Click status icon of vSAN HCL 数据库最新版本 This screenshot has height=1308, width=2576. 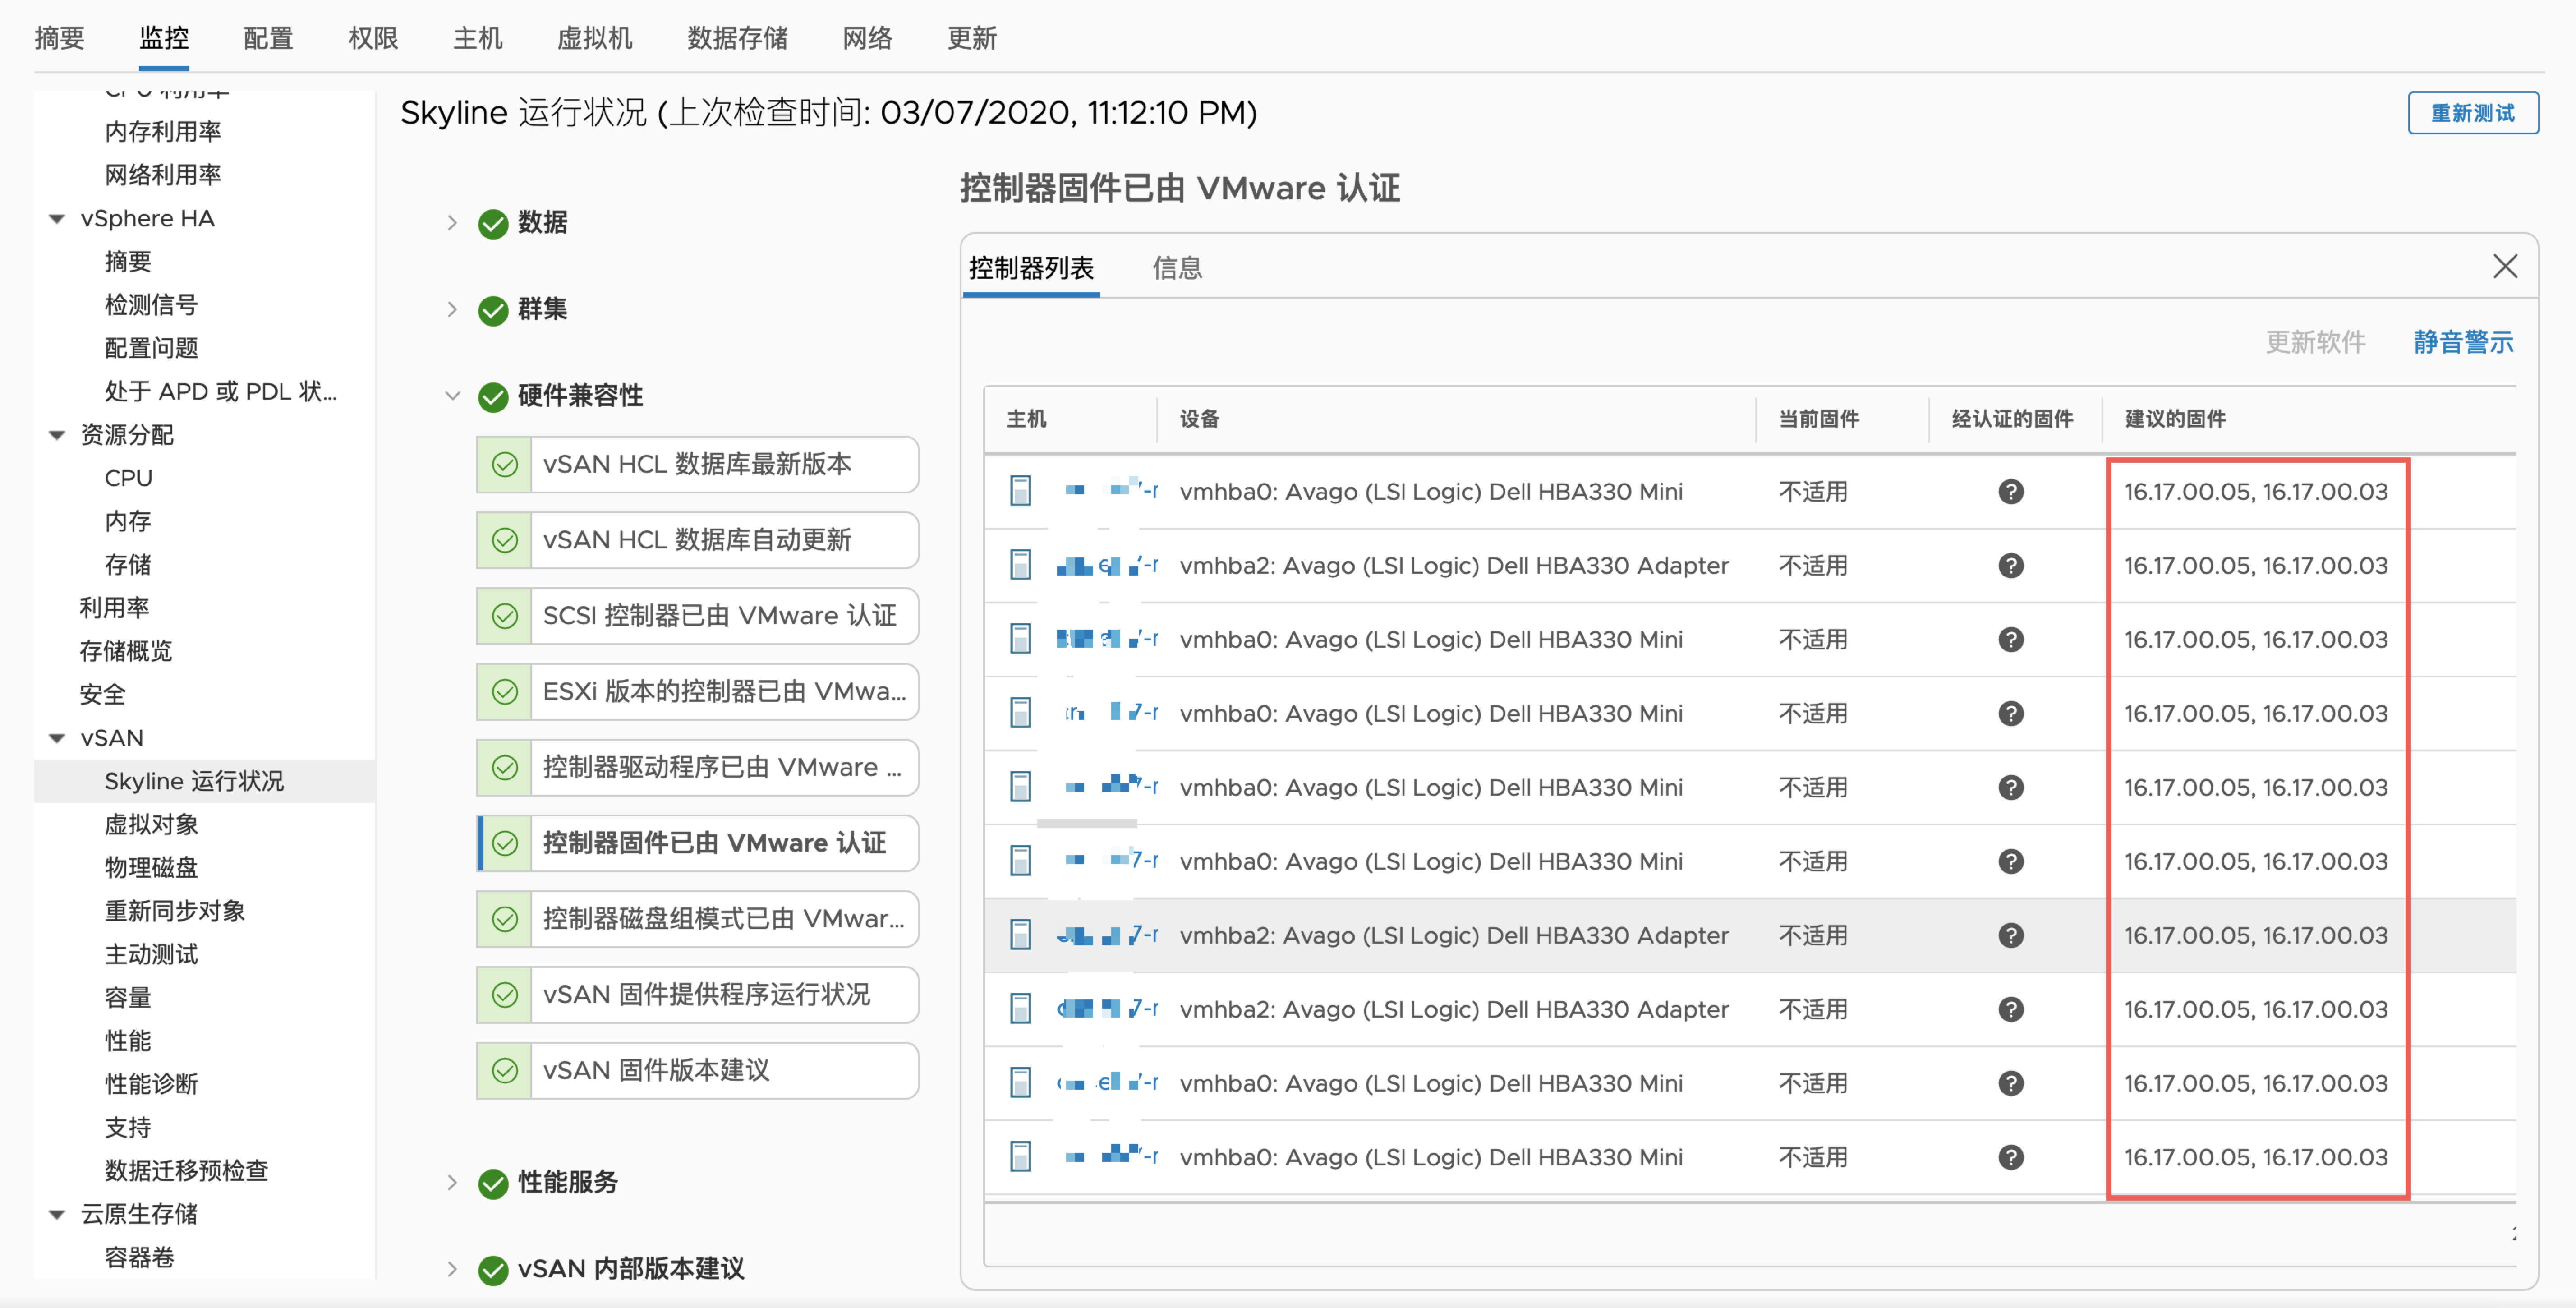[505, 465]
